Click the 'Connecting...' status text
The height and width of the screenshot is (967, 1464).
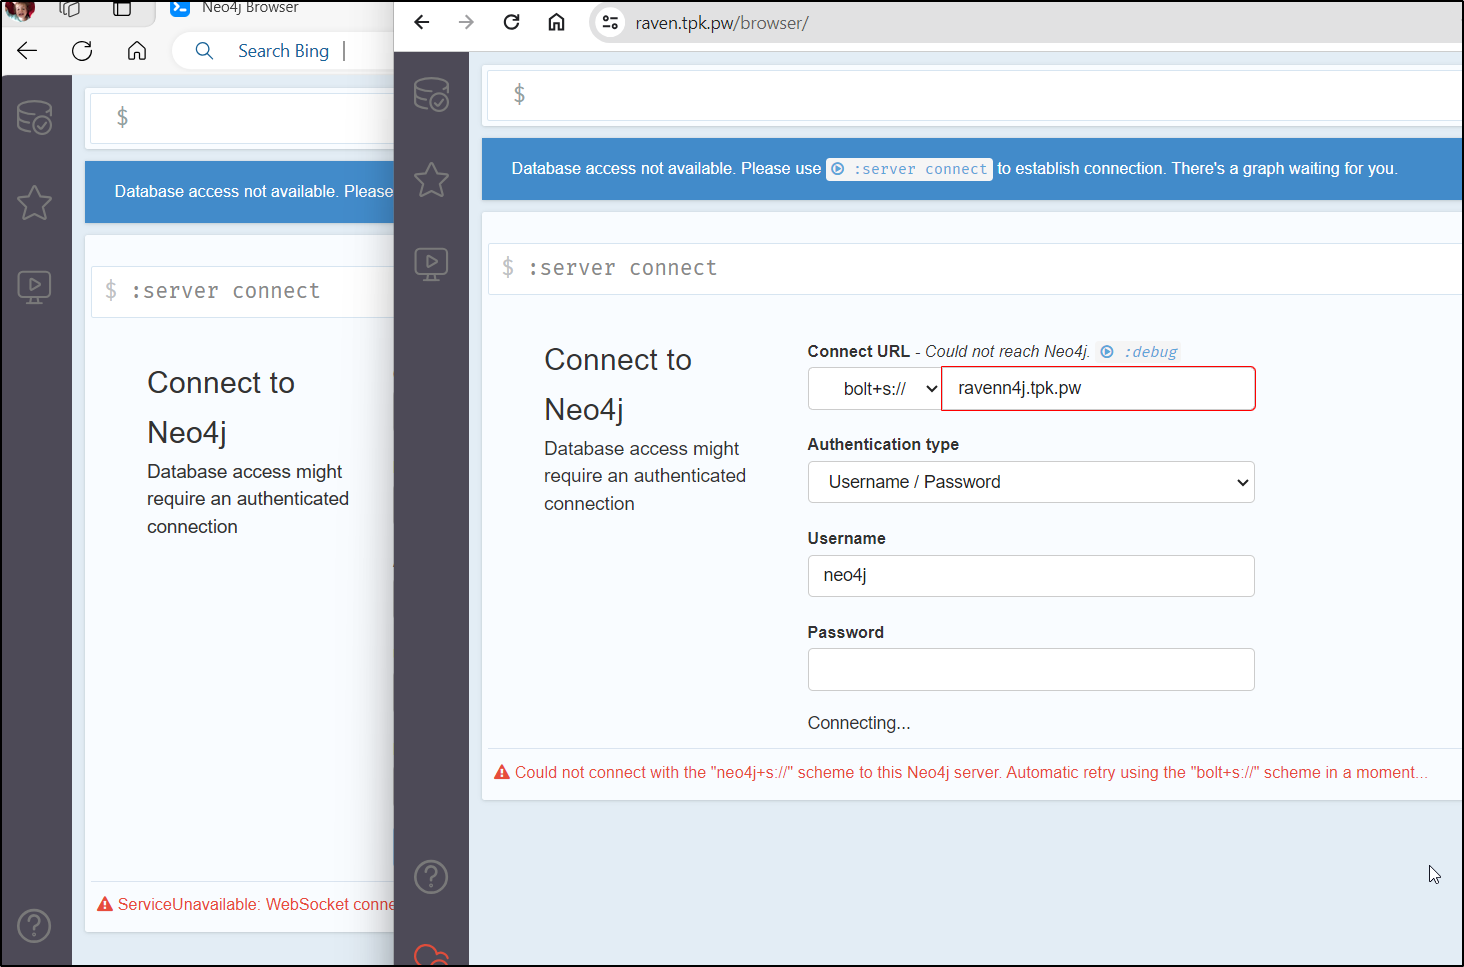coord(859,723)
